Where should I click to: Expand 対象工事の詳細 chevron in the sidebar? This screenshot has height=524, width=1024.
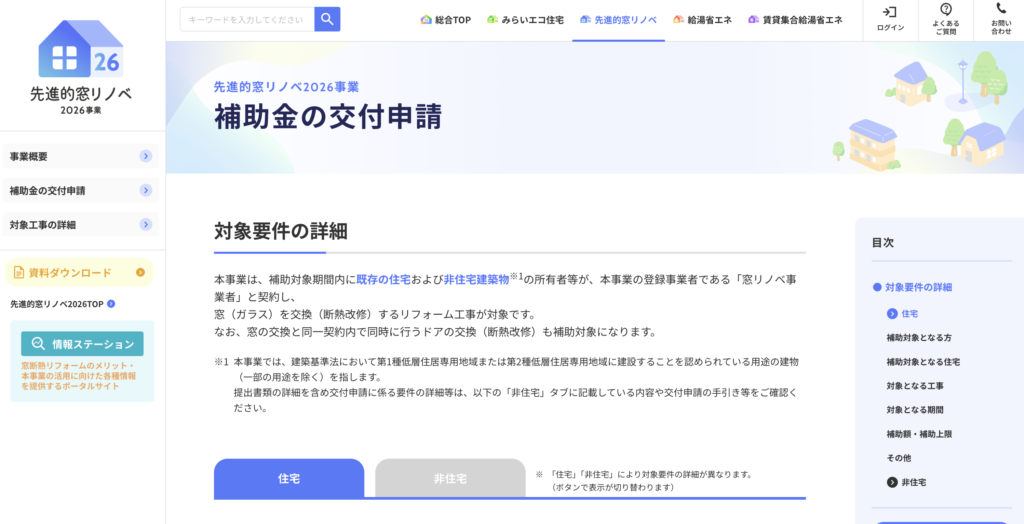(146, 224)
